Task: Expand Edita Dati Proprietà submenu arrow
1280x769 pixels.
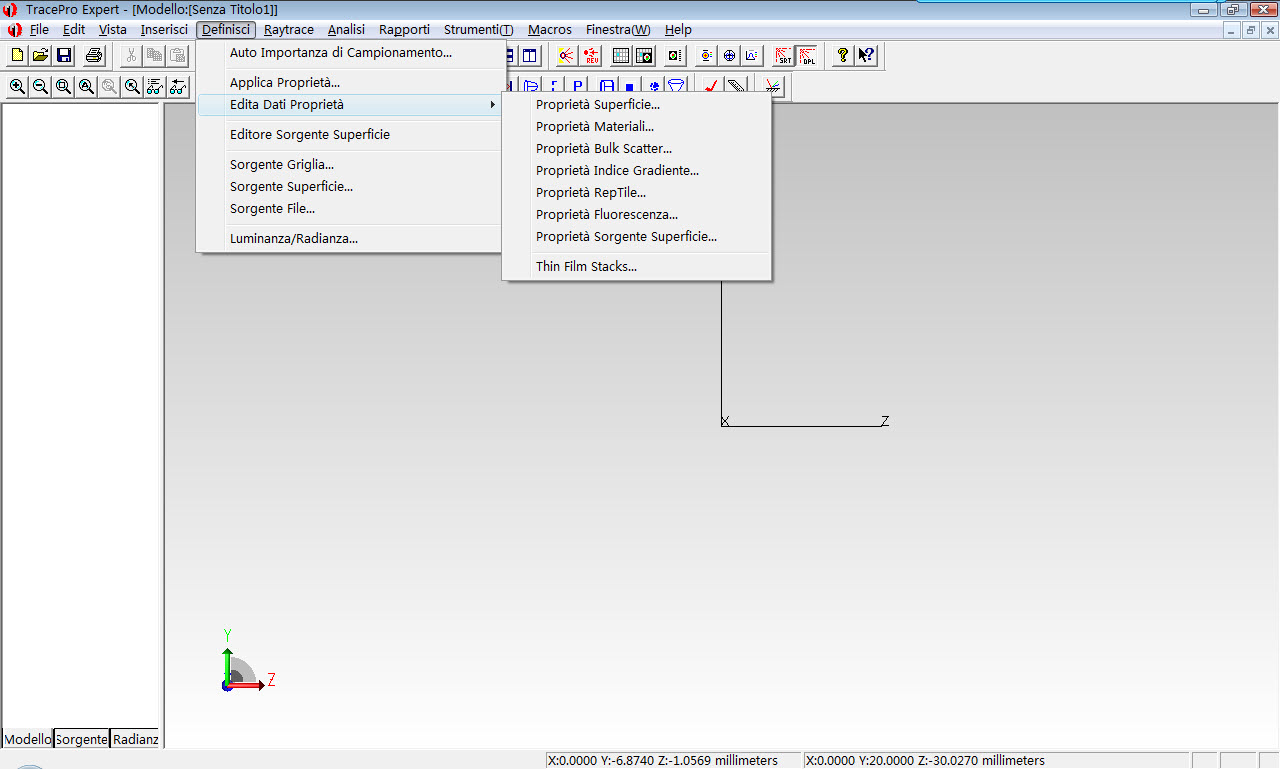Action: [x=492, y=105]
